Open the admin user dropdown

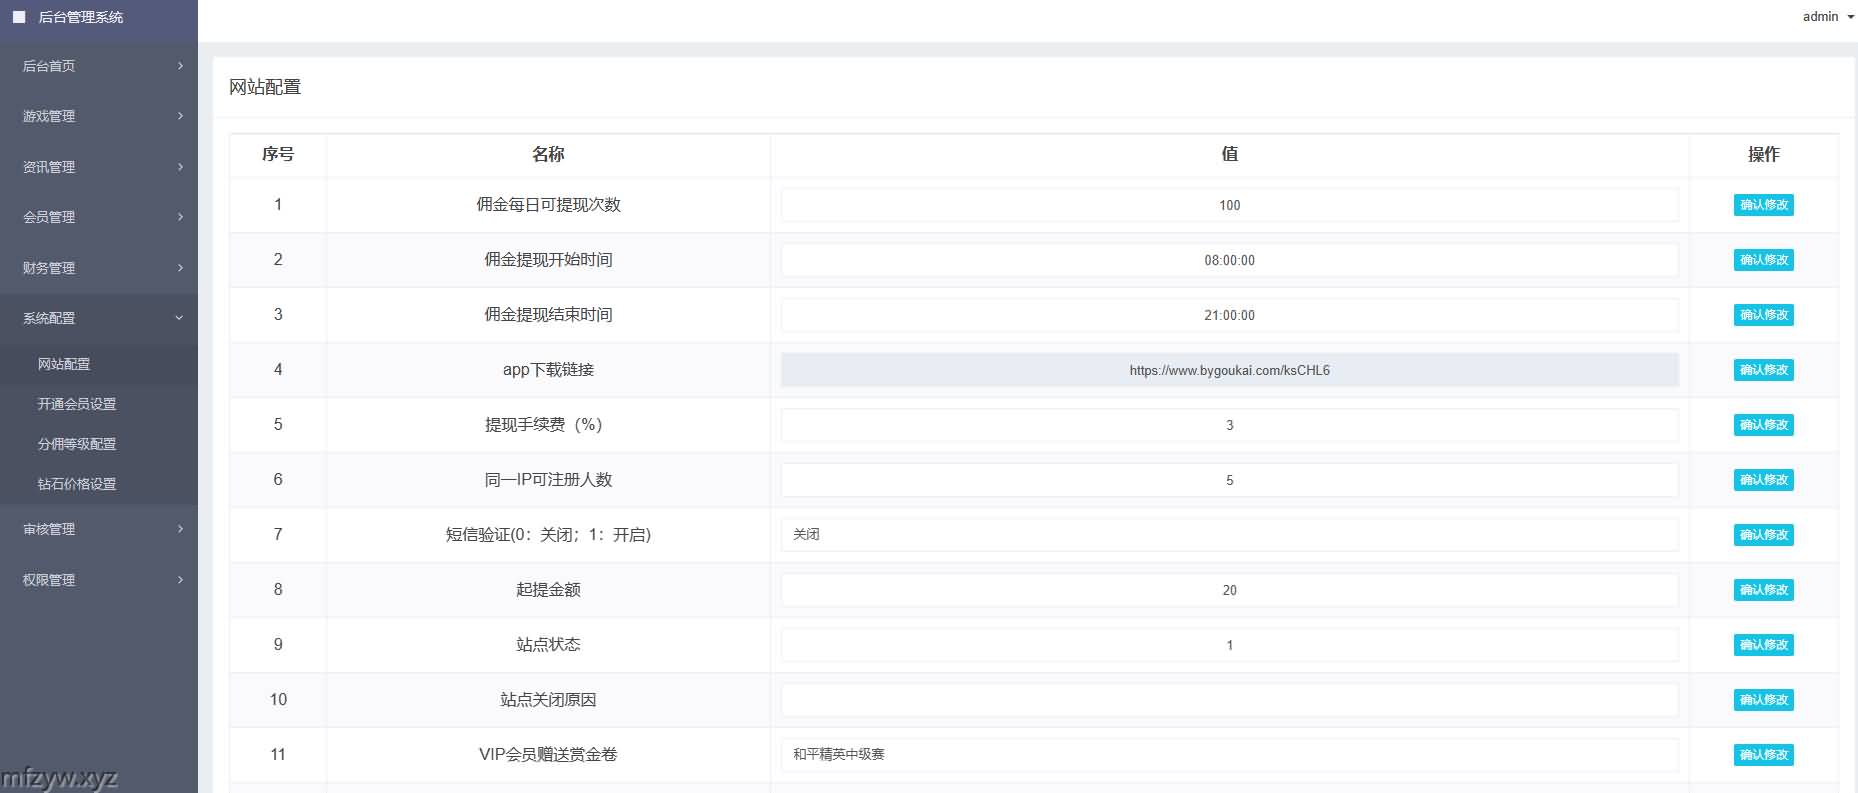coord(1827,17)
